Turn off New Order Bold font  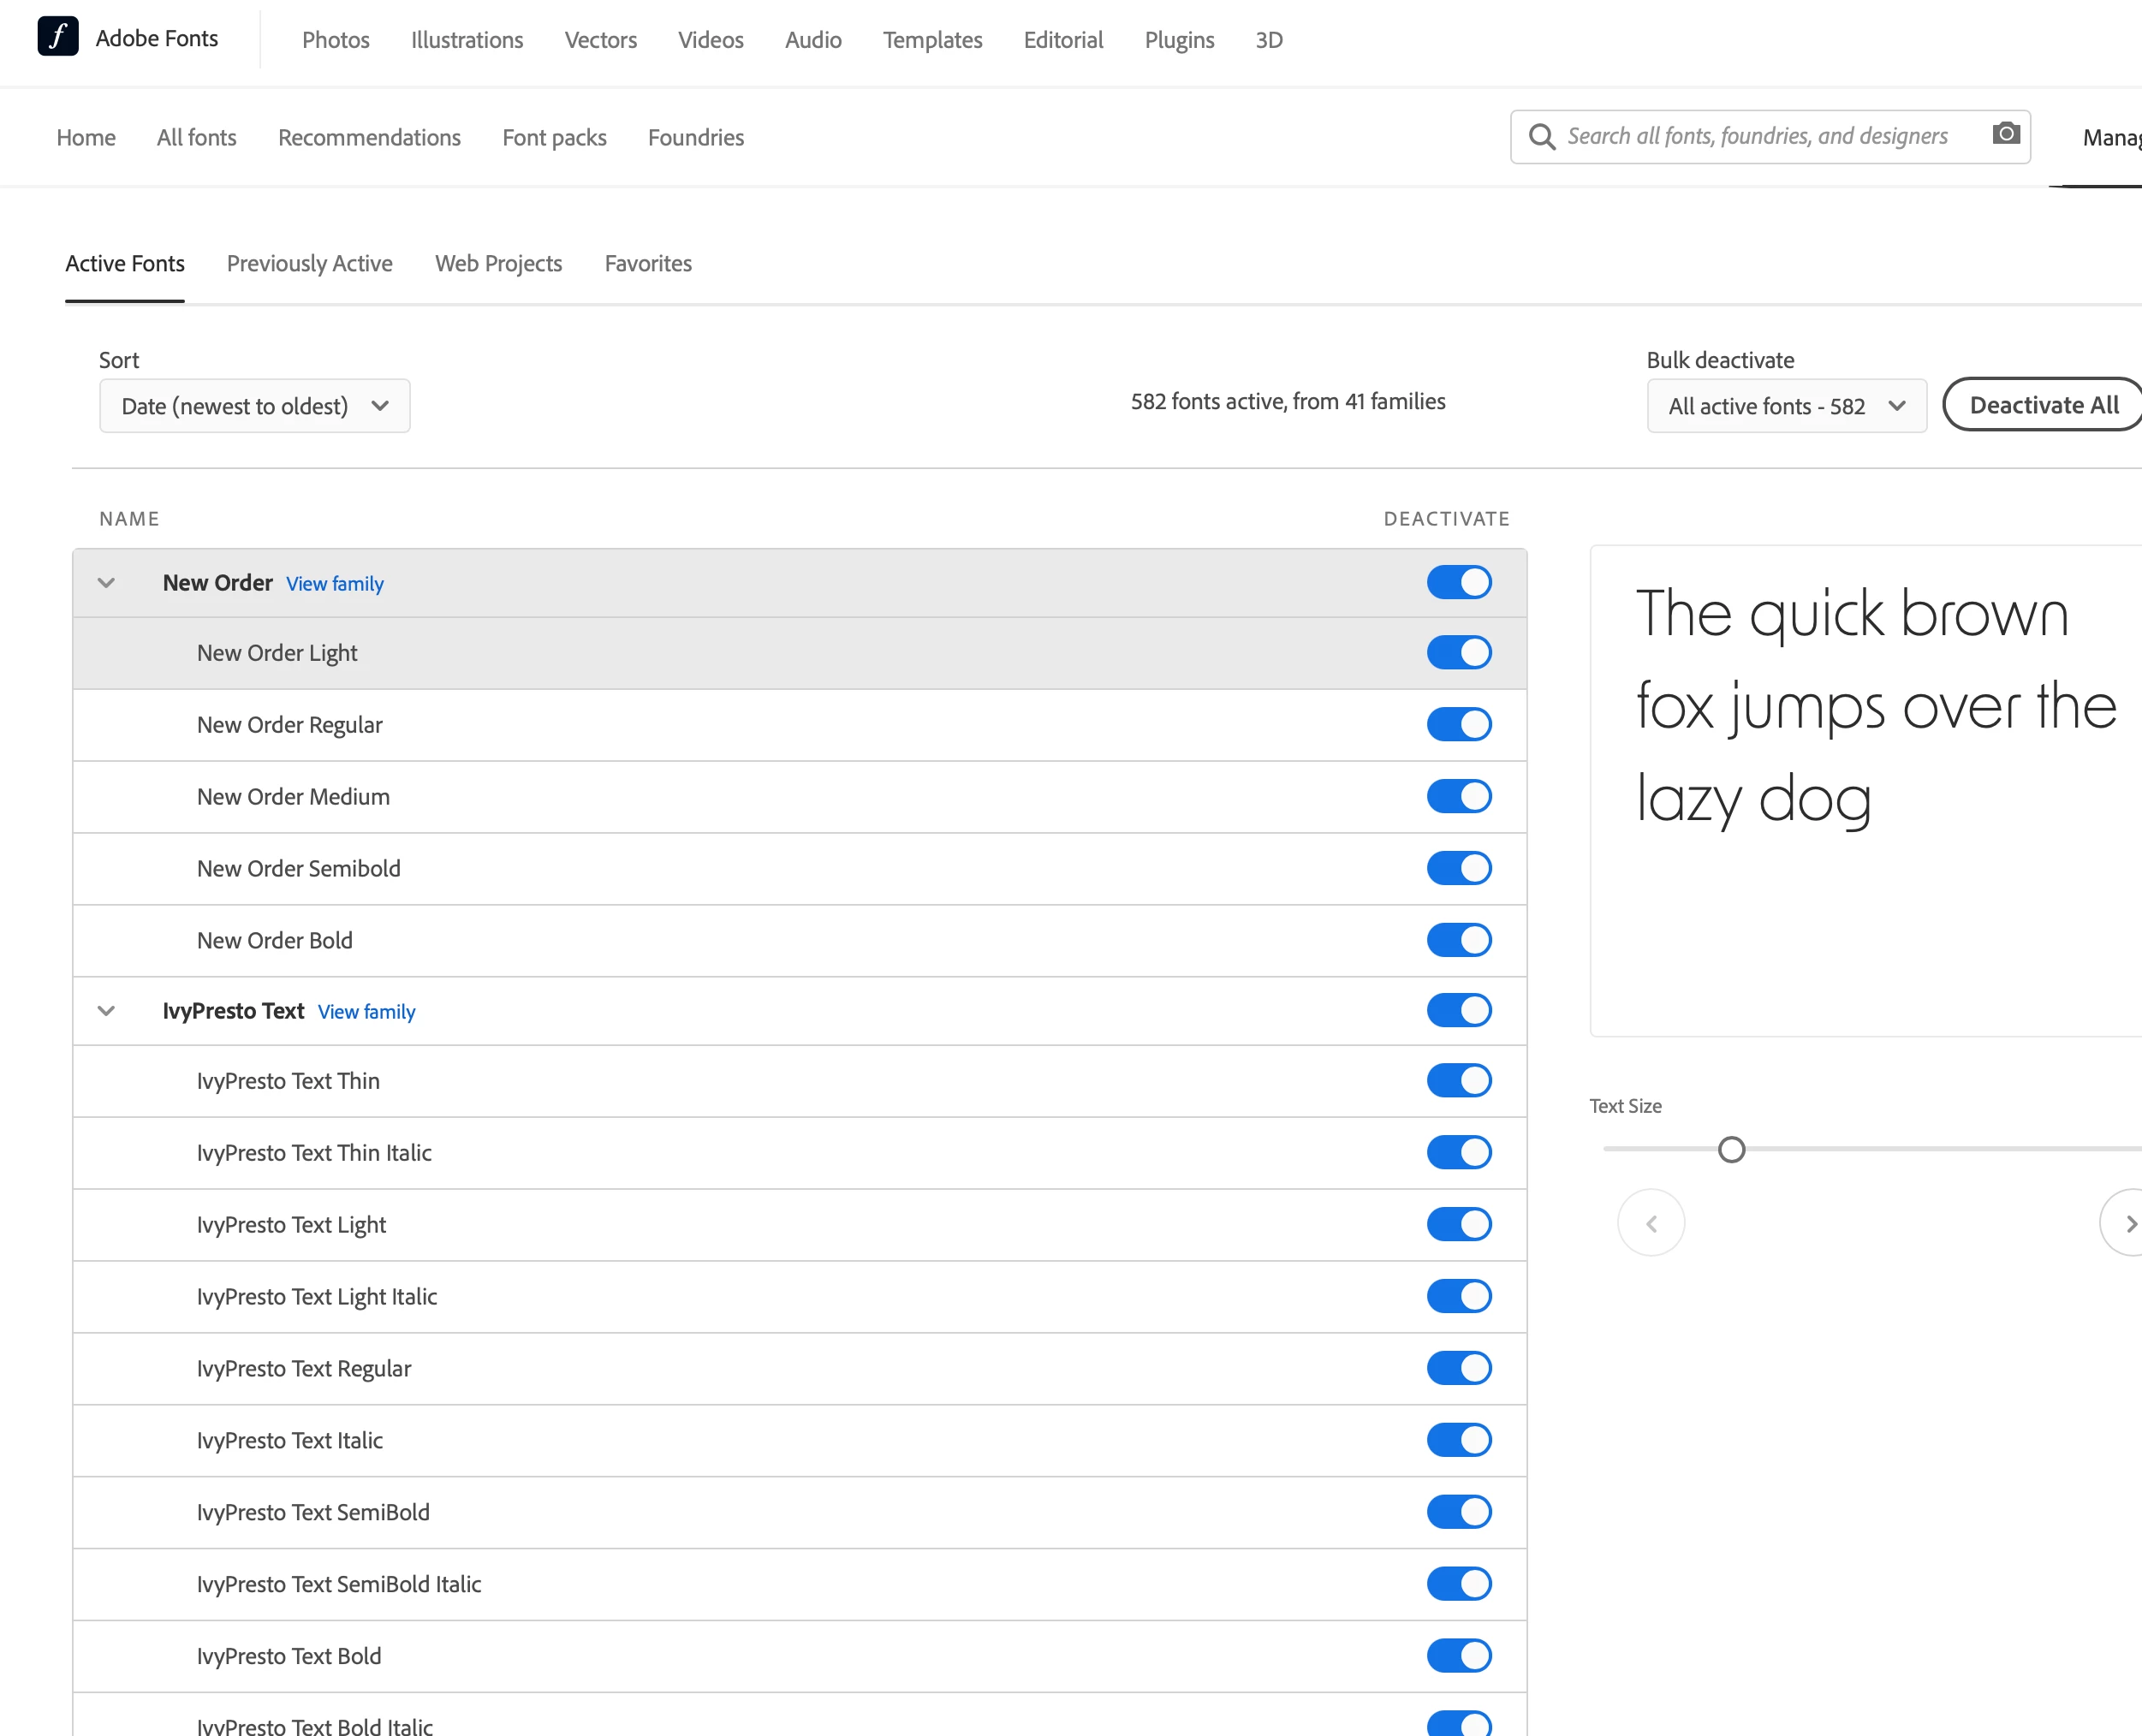1459,940
